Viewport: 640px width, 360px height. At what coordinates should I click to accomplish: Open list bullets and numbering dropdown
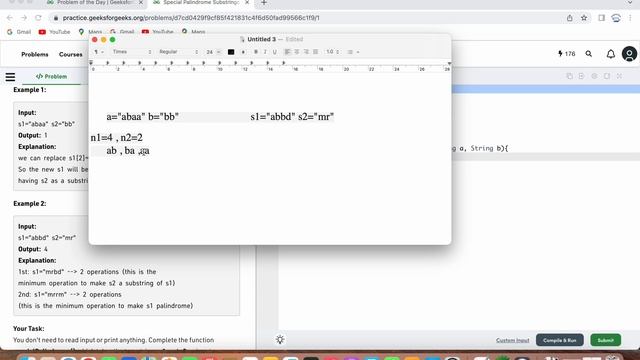point(353,52)
